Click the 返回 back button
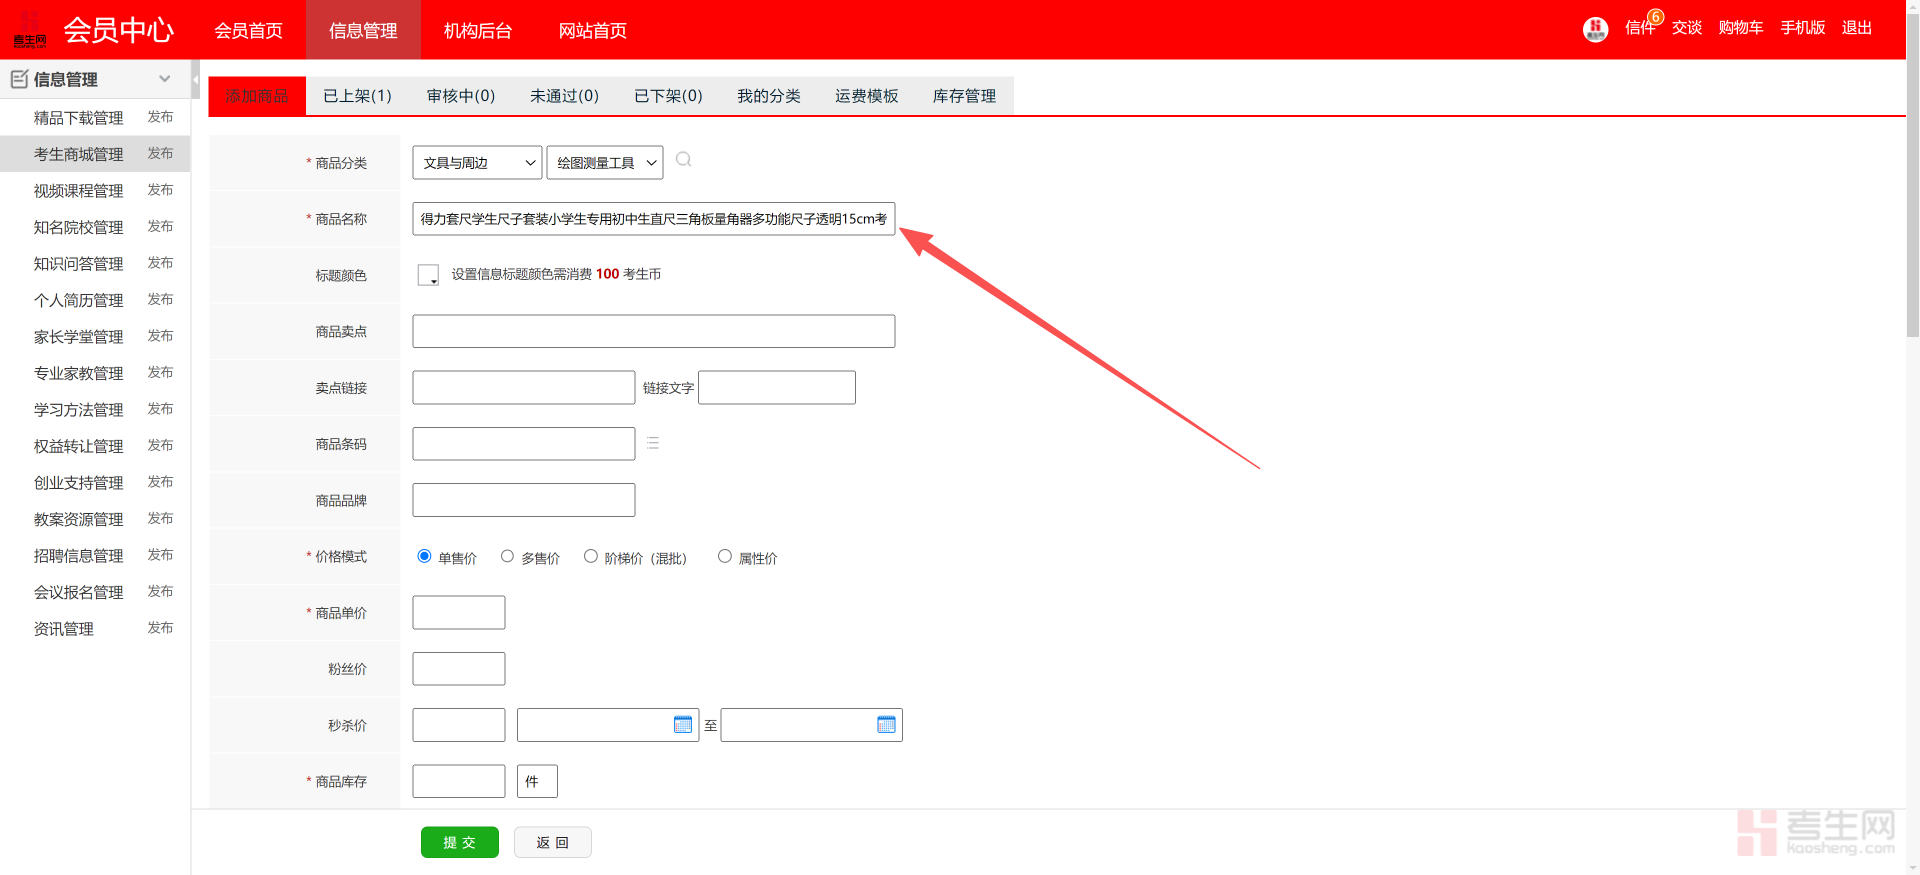Viewport: 1920px width, 875px height. [552, 842]
